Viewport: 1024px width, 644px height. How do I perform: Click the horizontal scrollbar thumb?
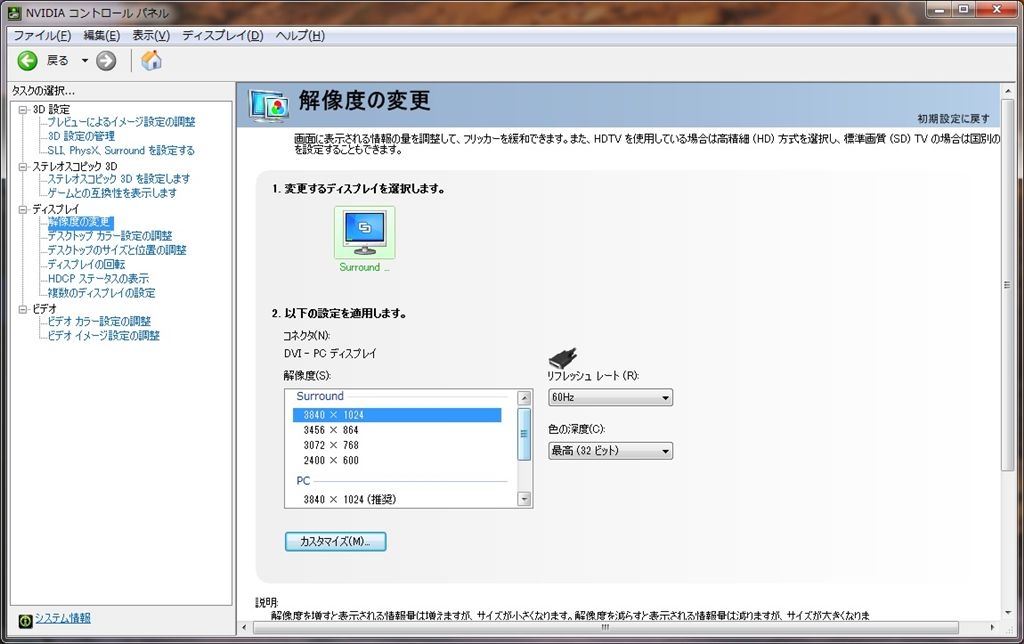click(x=605, y=628)
